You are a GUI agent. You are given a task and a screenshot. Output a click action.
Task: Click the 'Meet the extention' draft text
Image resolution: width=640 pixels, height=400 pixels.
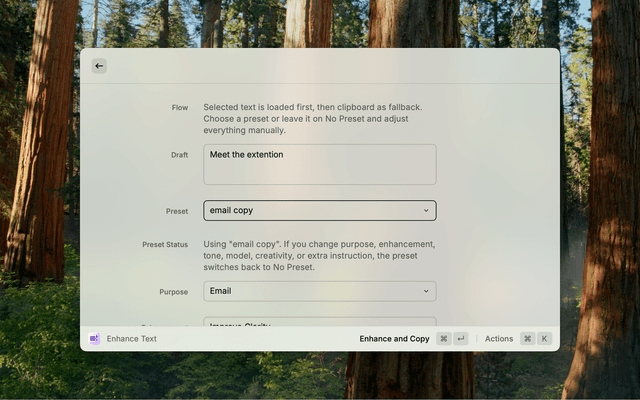(247, 155)
